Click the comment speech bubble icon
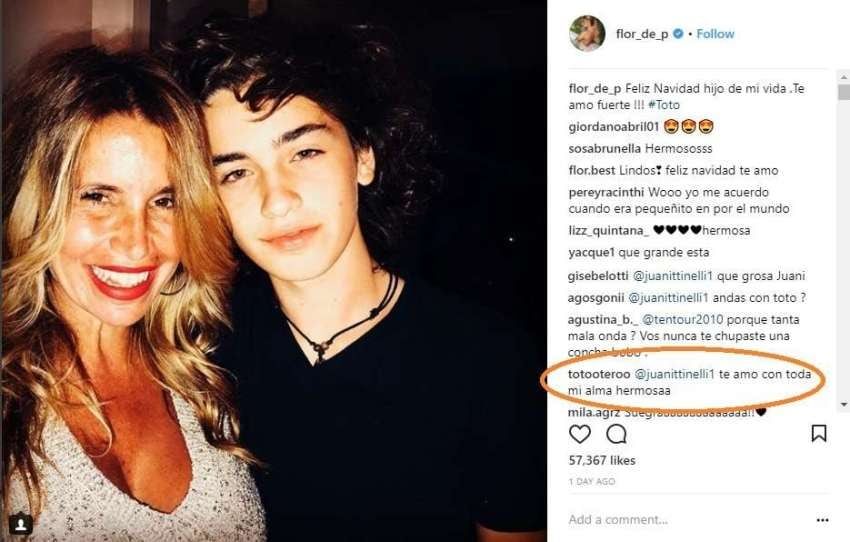Image resolution: width=850 pixels, height=542 pixels. pos(617,434)
